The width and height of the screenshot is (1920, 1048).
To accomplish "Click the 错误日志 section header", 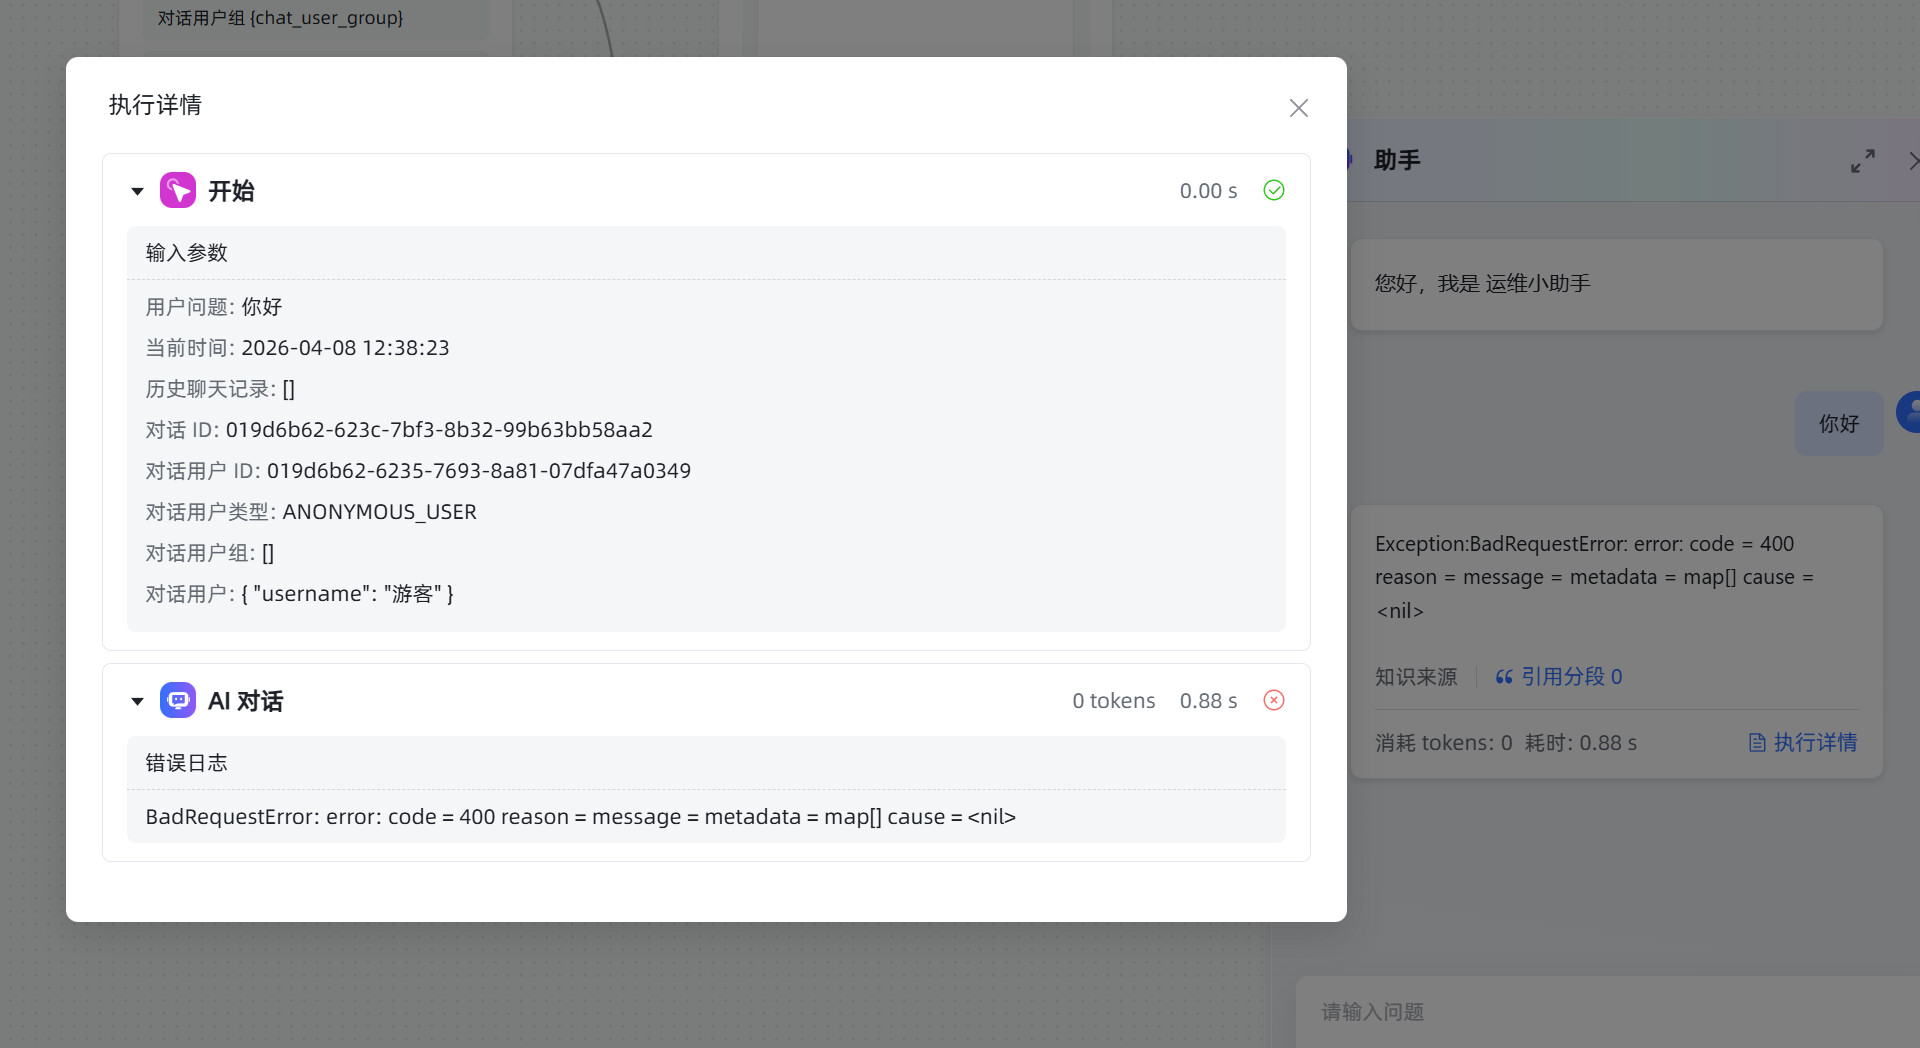I will click(x=187, y=763).
